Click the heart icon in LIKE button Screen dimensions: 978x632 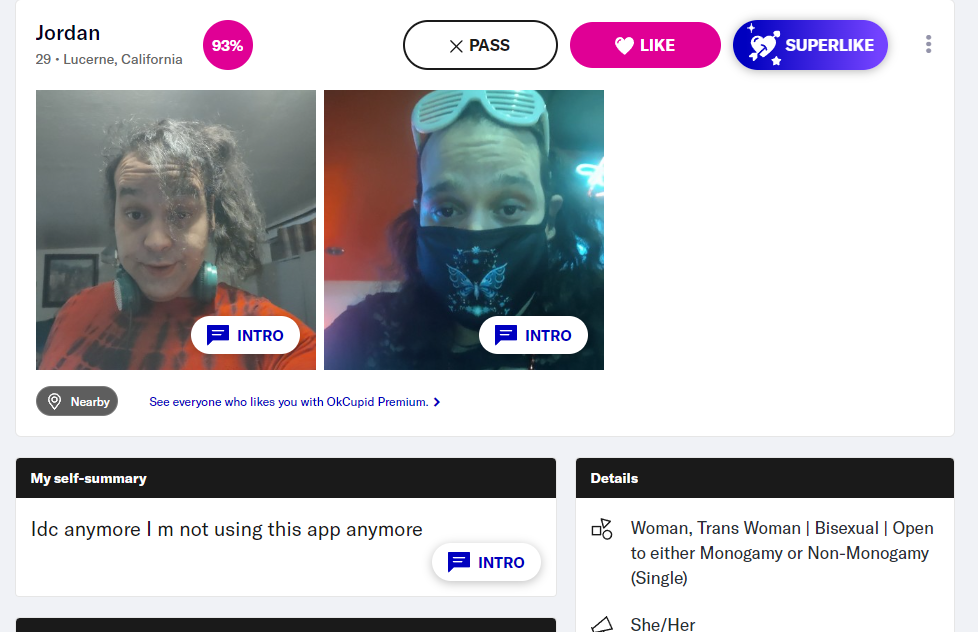624,45
